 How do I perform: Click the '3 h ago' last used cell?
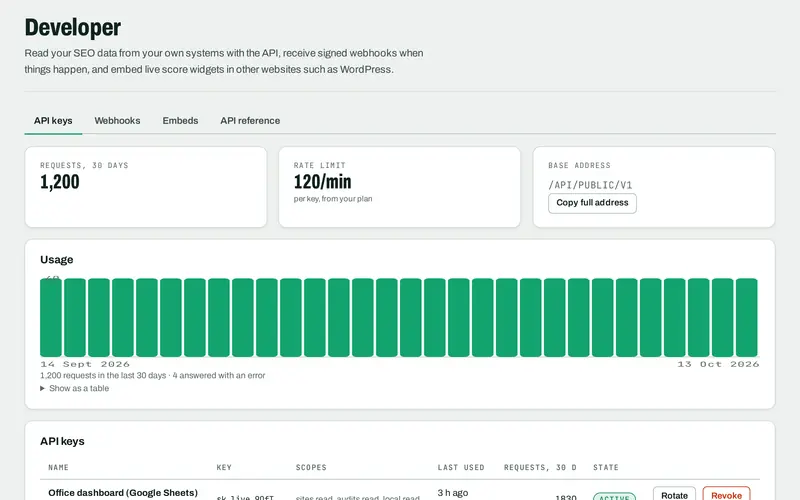[453, 493]
